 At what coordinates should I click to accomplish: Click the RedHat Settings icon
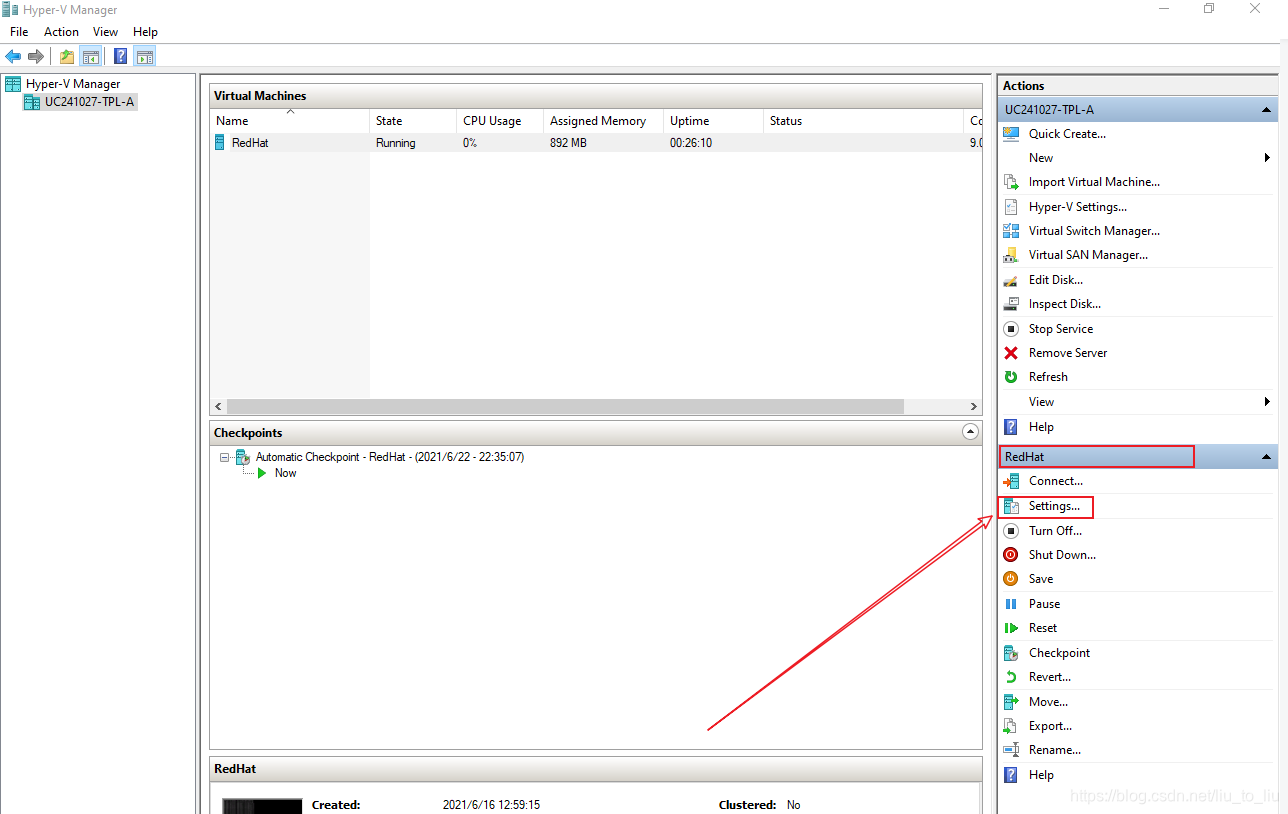click(1011, 506)
